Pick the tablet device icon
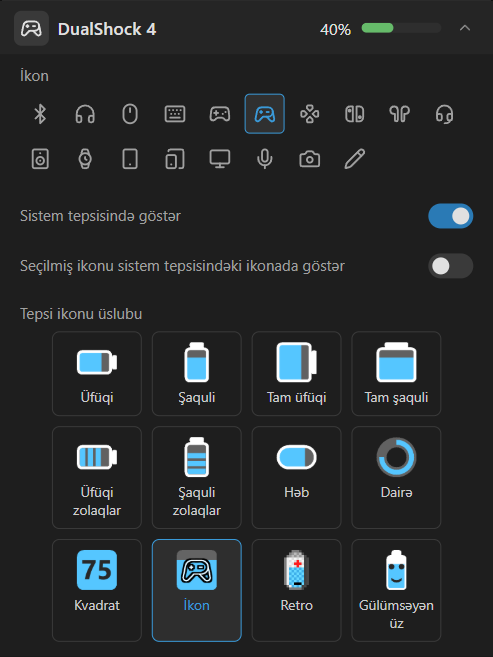The width and height of the screenshot is (493, 657). tap(130, 159)
